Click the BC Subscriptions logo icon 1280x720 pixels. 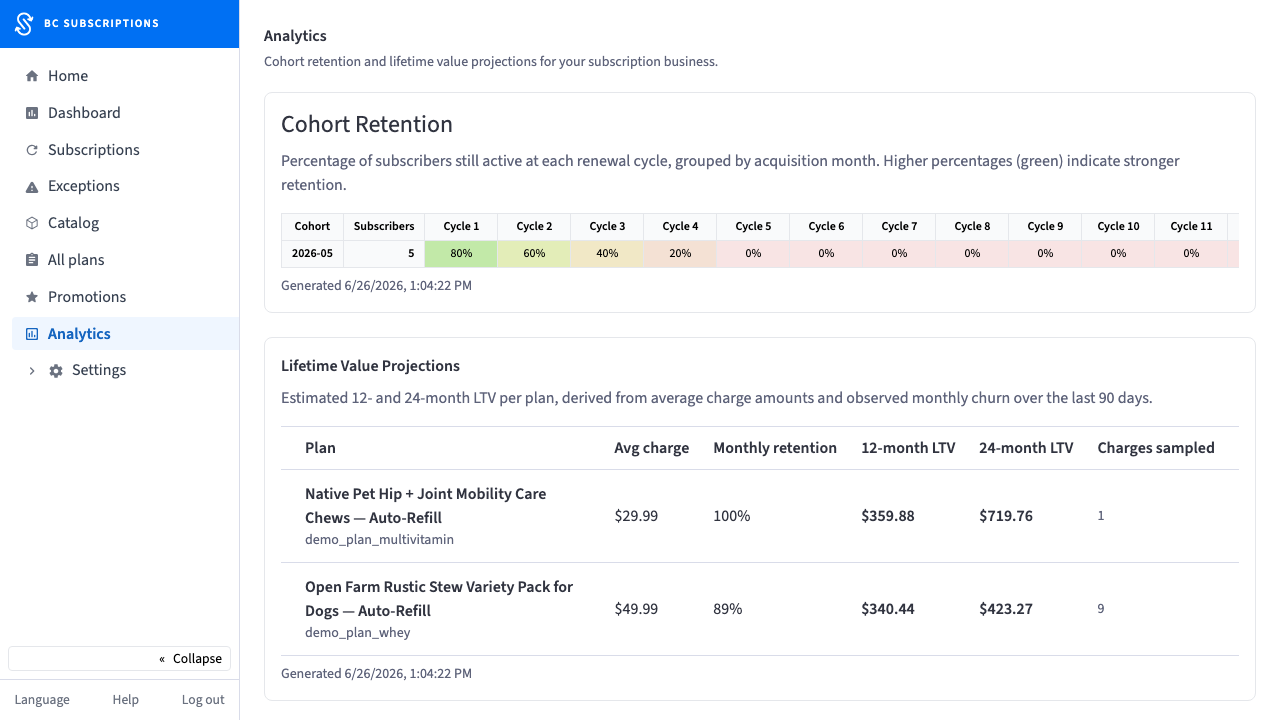25,23
